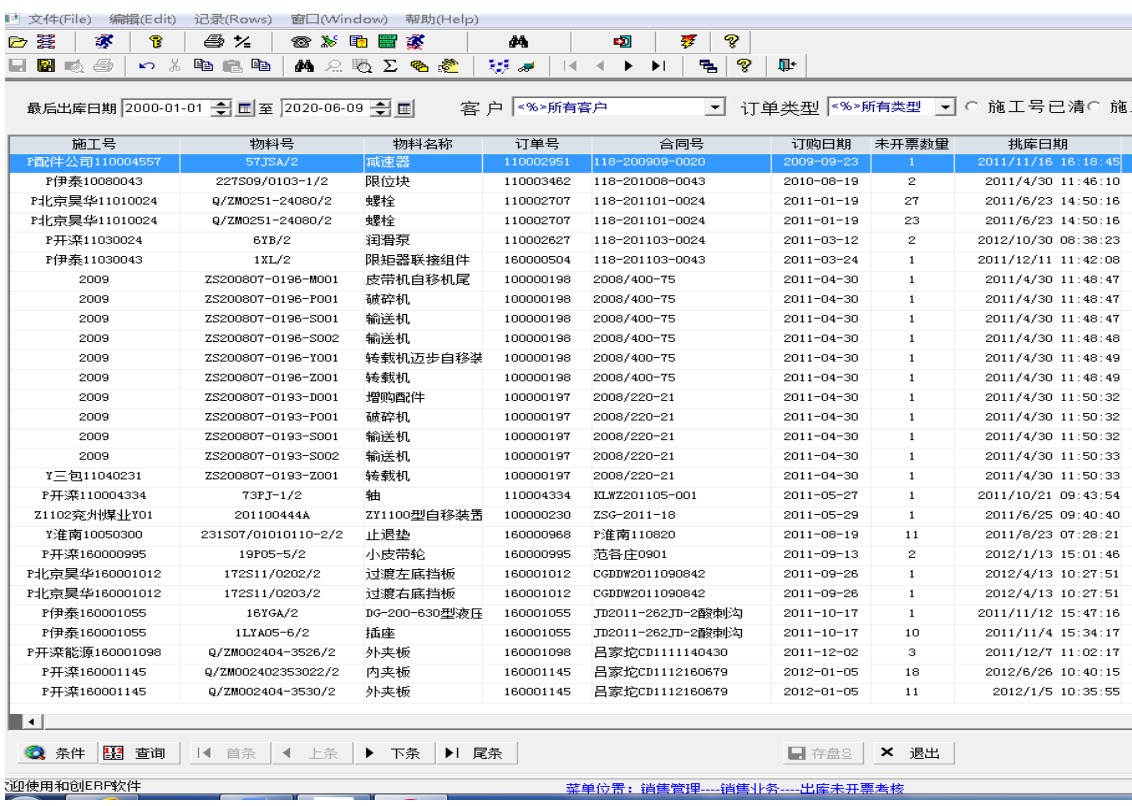Open calendar picker for end date 2020-06-09
The height and width of the screenshot is (806, 1132).
(x=404, y=109)
